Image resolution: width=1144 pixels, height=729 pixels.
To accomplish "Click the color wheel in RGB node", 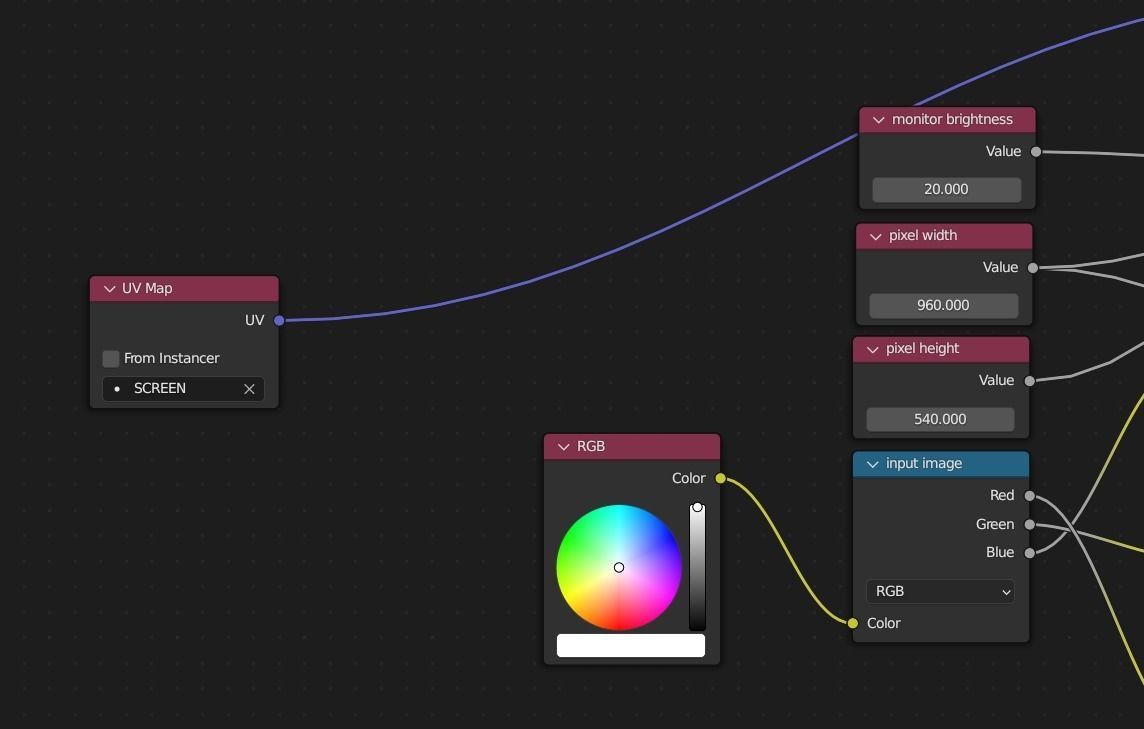I will (x=619, y=567).
